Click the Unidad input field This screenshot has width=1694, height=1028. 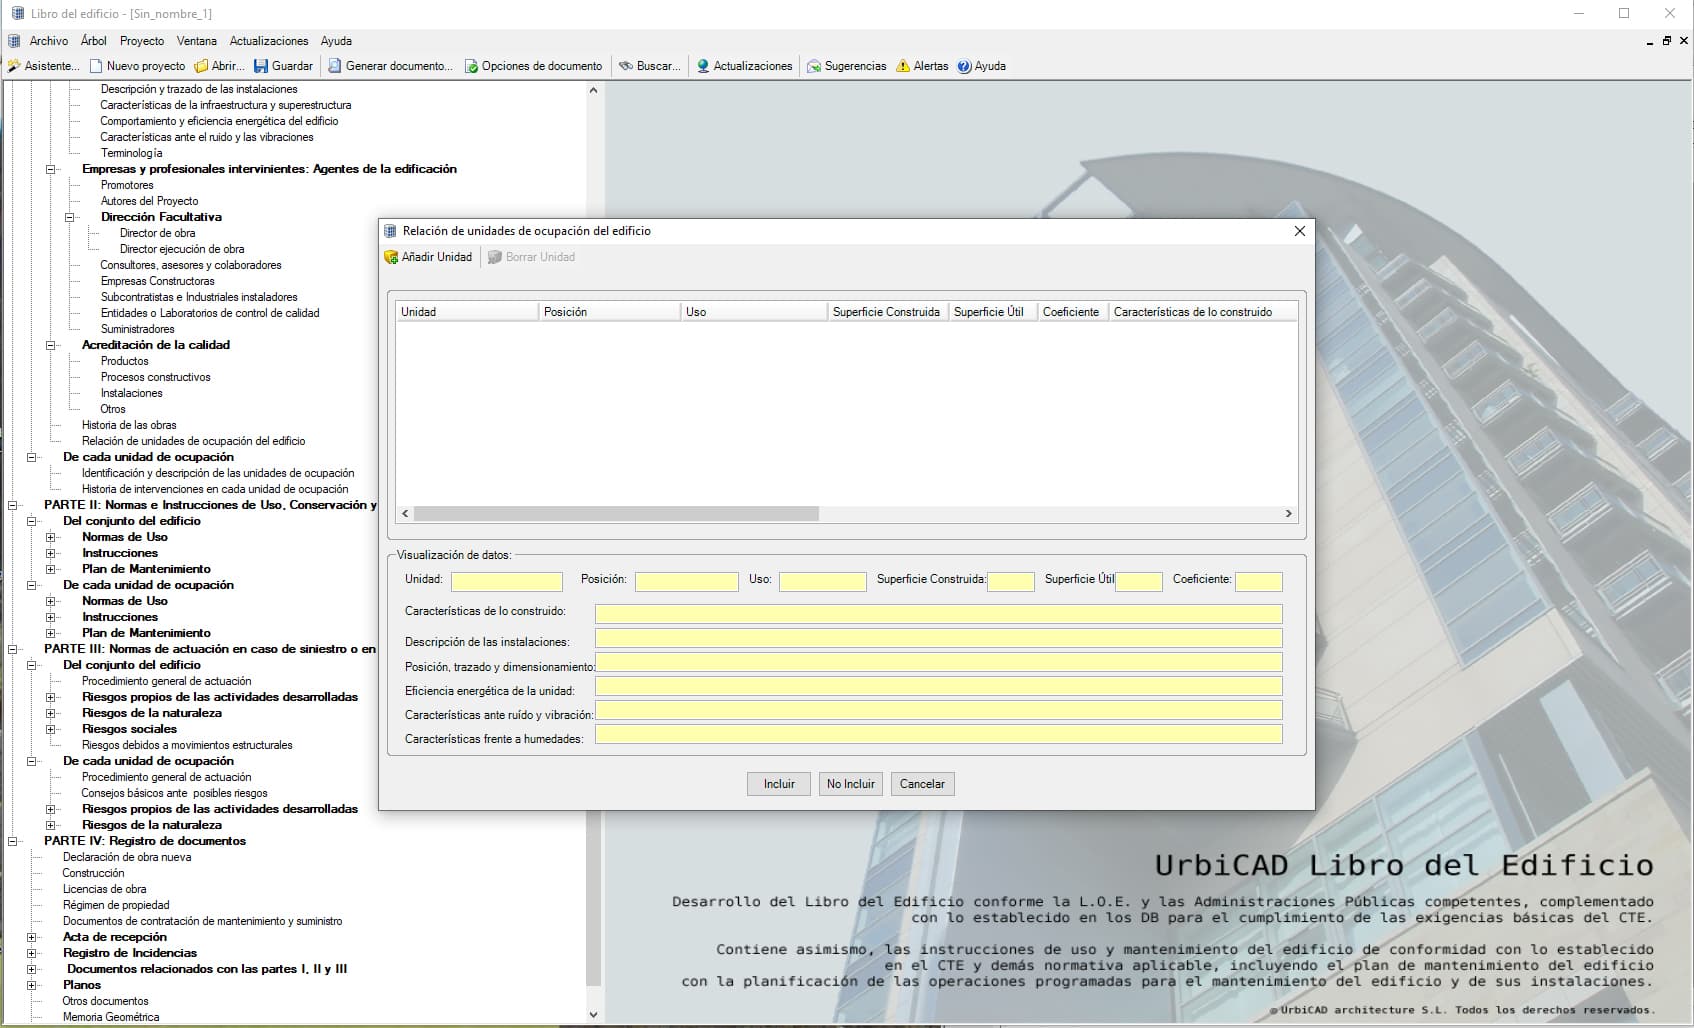click(507, 582)
